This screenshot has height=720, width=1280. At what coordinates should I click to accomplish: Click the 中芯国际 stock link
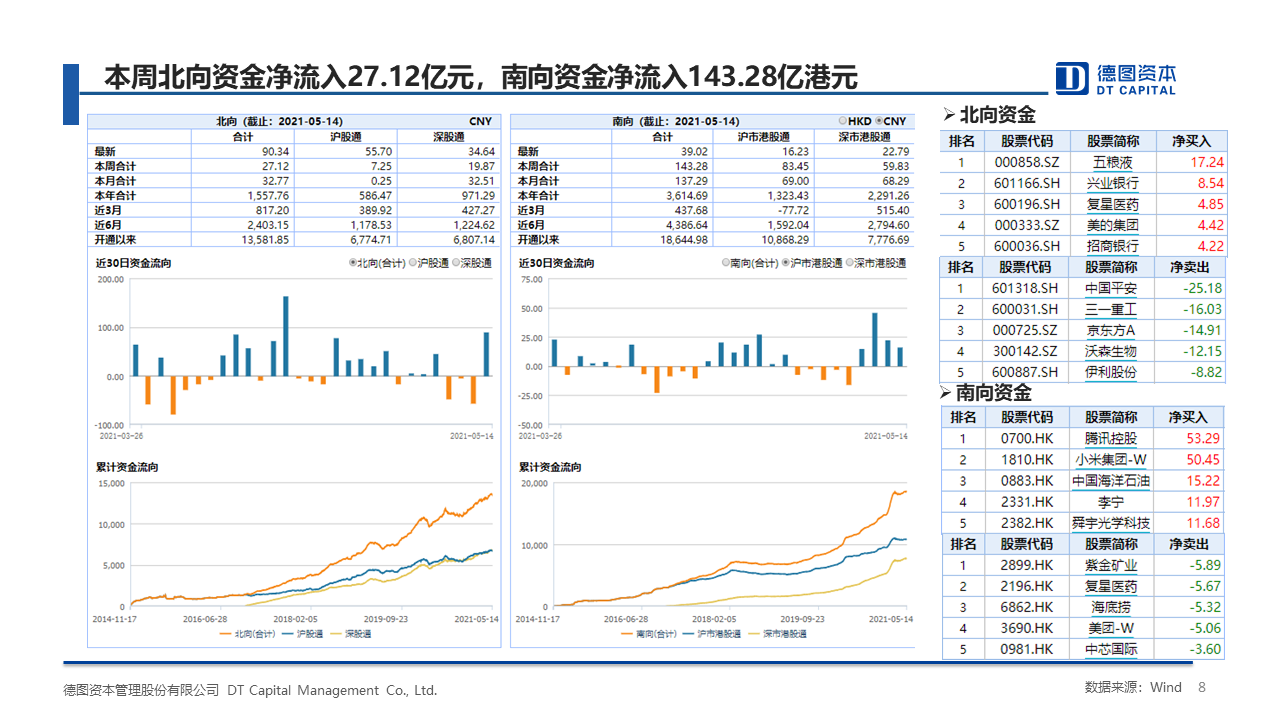(1110, 649)
